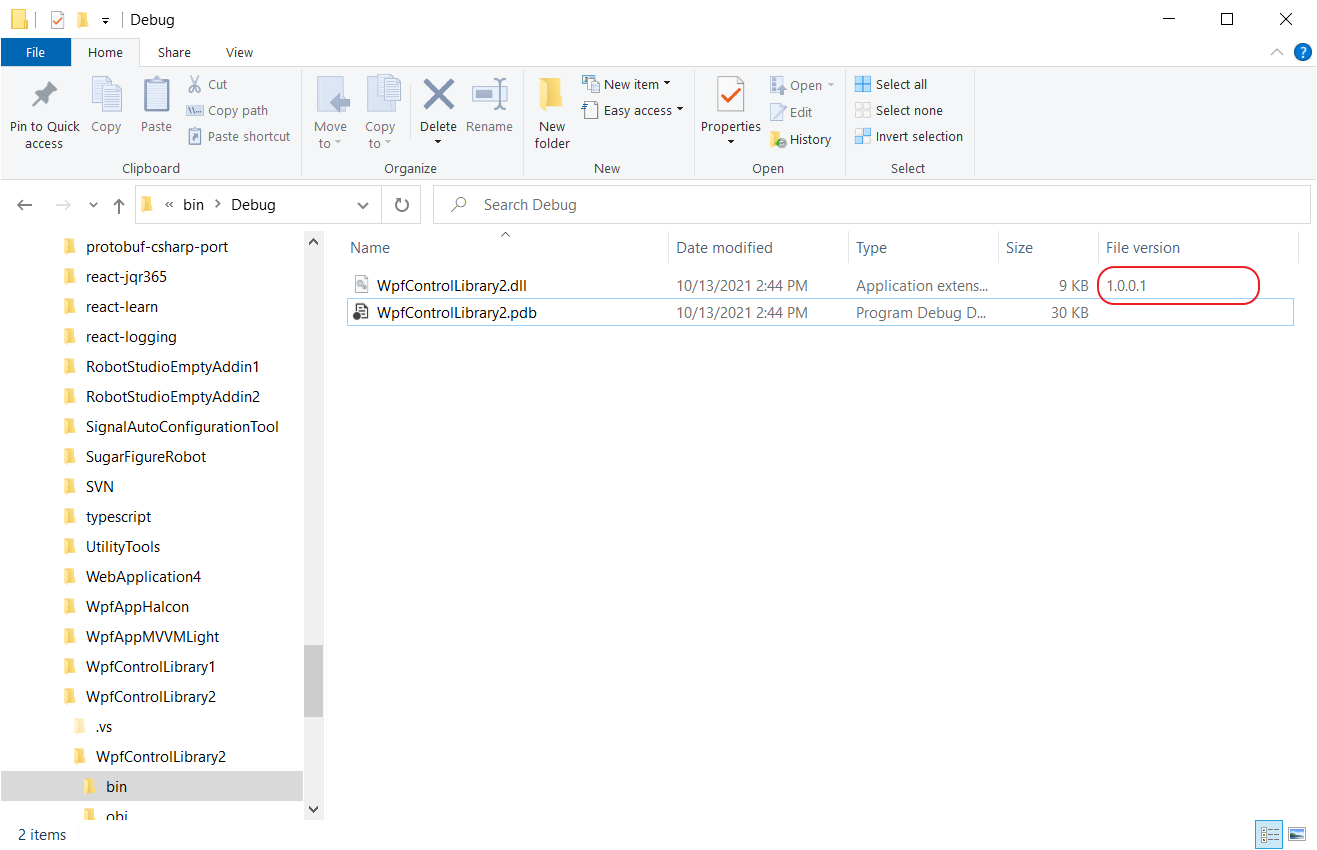Click Select all
Image resolution: width=1317 pixels, height=850 pixels.
[x=891, y=85]
